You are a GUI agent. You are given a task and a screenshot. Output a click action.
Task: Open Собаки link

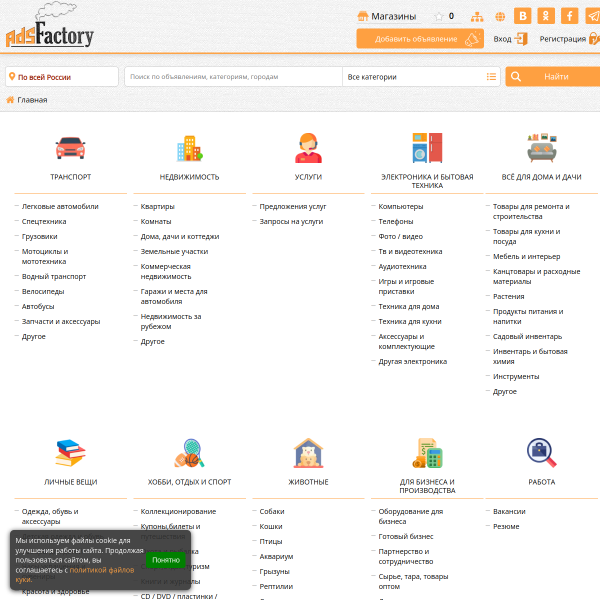pyautogui.click(x=272, y=511)
